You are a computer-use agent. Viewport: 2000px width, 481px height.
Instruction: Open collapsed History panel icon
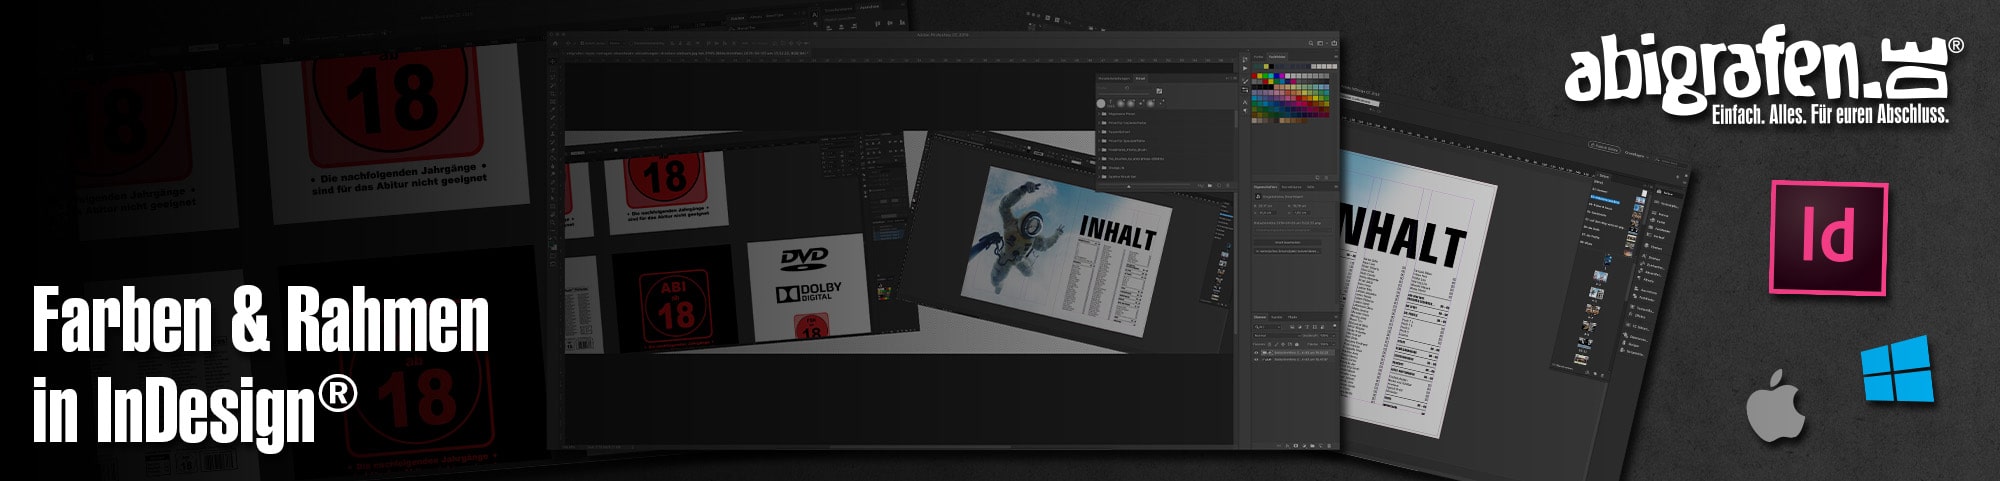point(1245,59)
